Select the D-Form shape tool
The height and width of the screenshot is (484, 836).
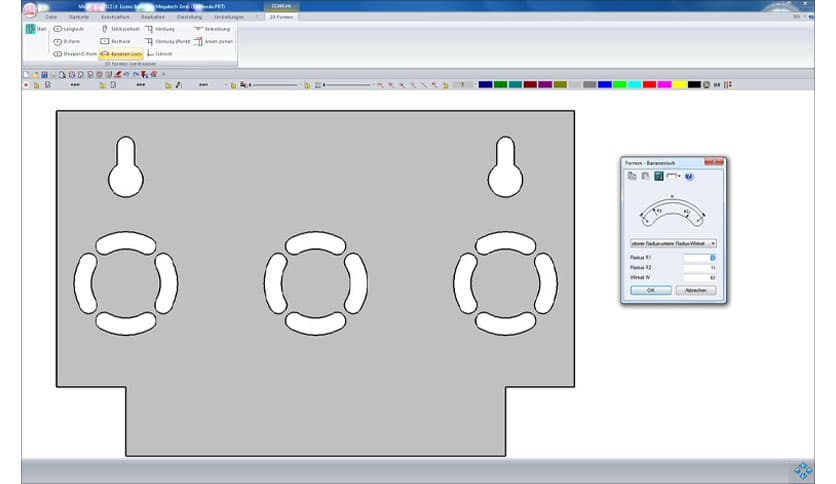[71, 42]
